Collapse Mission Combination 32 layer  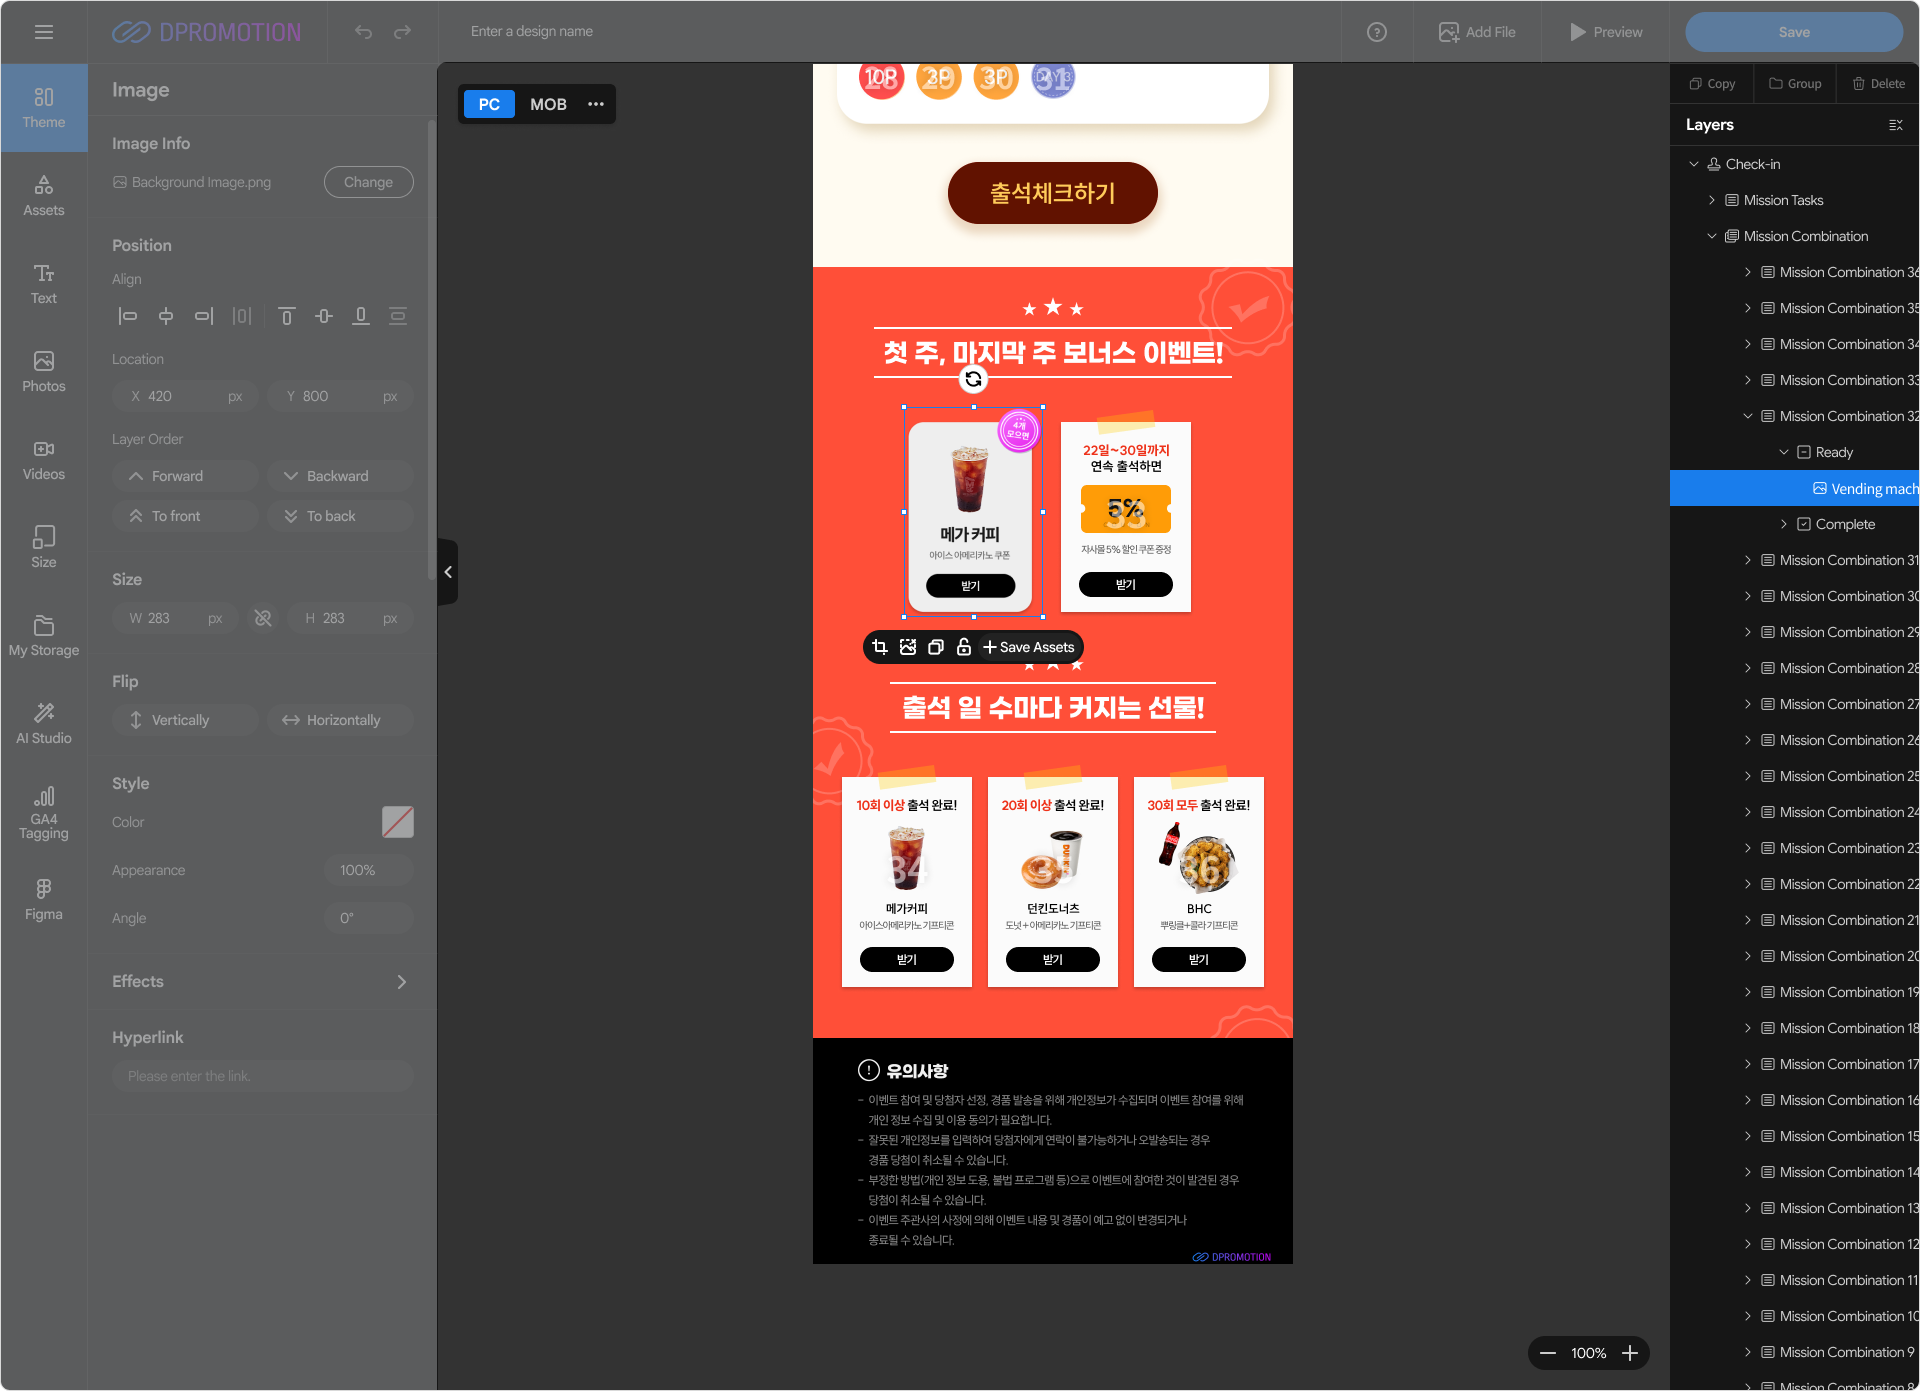point(1748,416)
